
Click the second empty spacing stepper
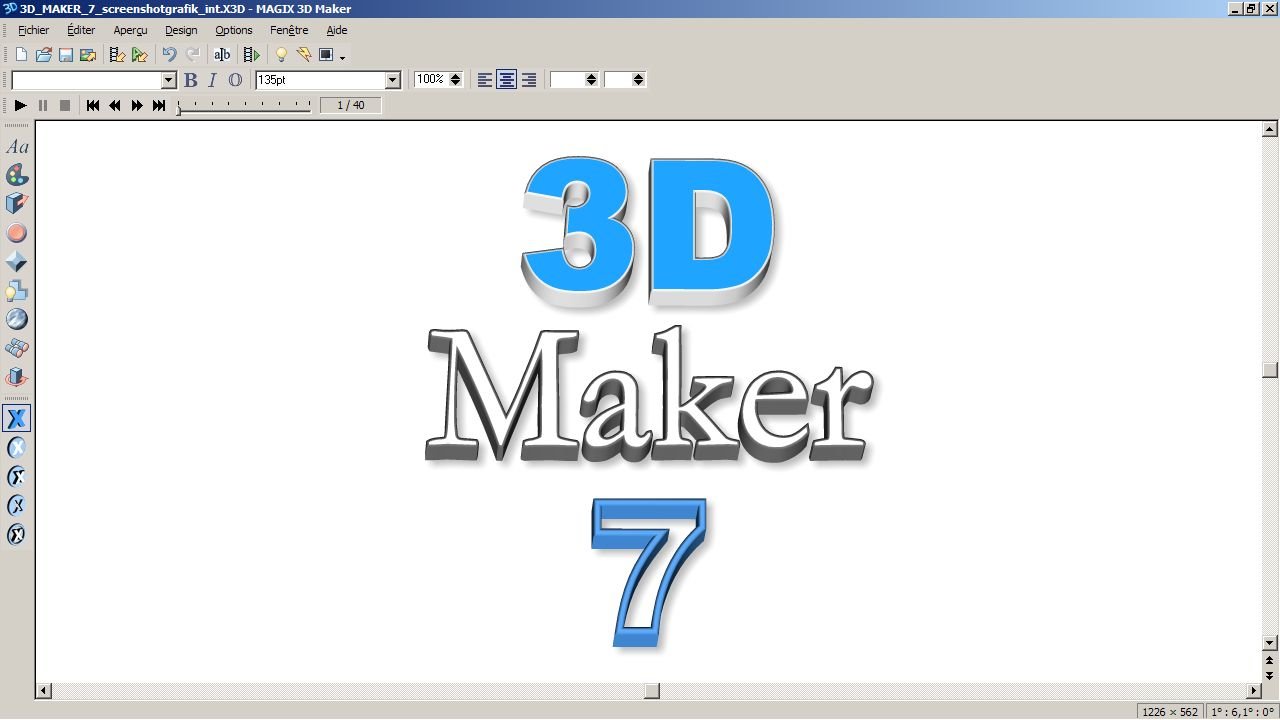[638, 80]
